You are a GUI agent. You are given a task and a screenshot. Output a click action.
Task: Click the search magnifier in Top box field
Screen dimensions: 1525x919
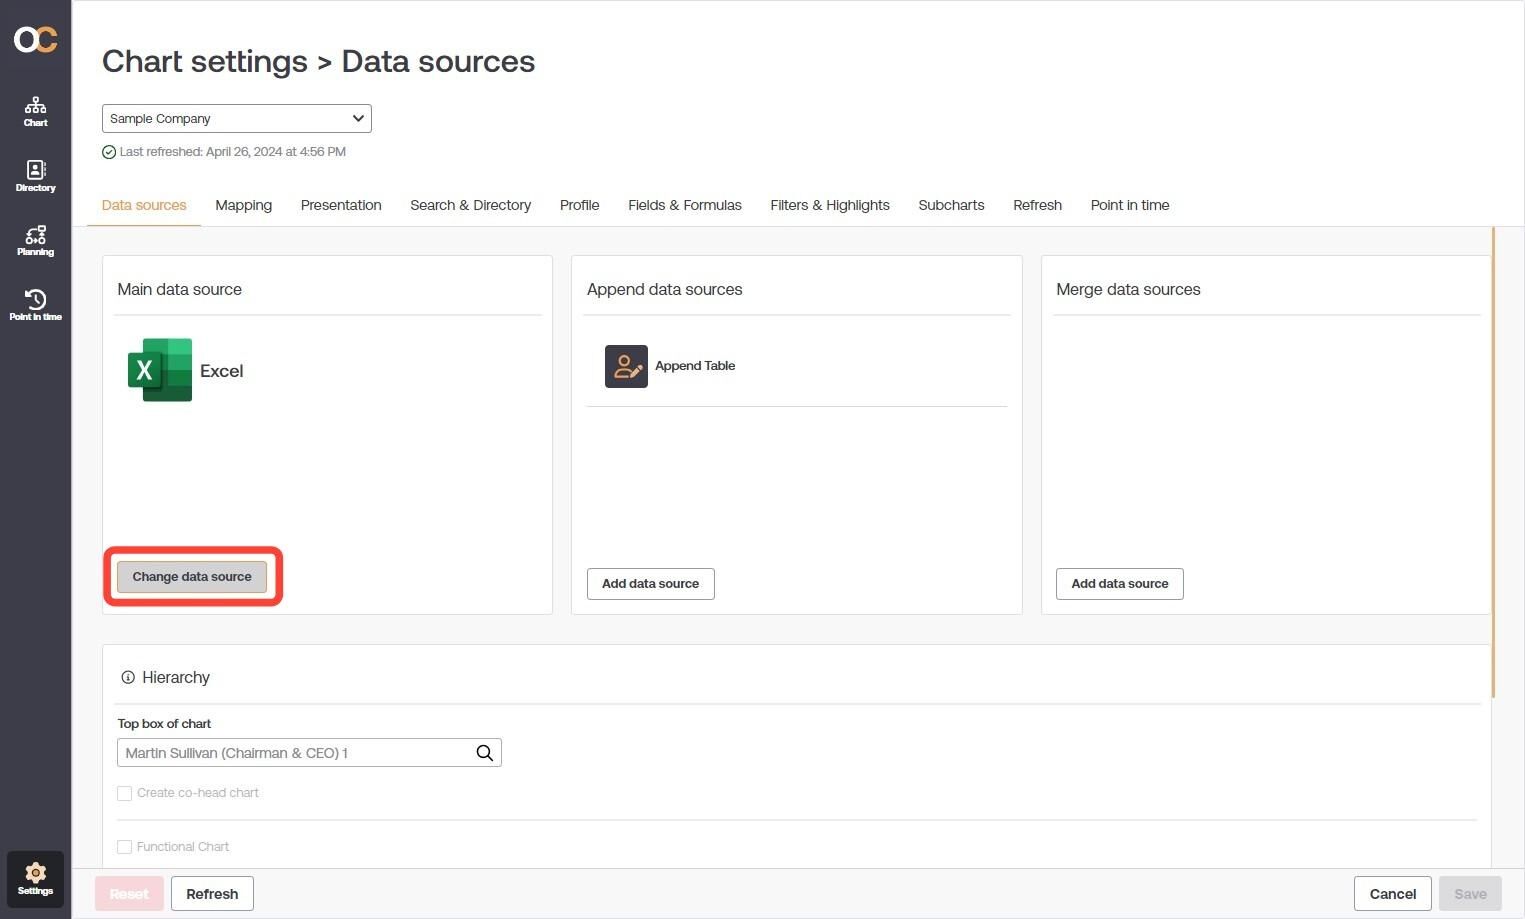tap(485, 753)
